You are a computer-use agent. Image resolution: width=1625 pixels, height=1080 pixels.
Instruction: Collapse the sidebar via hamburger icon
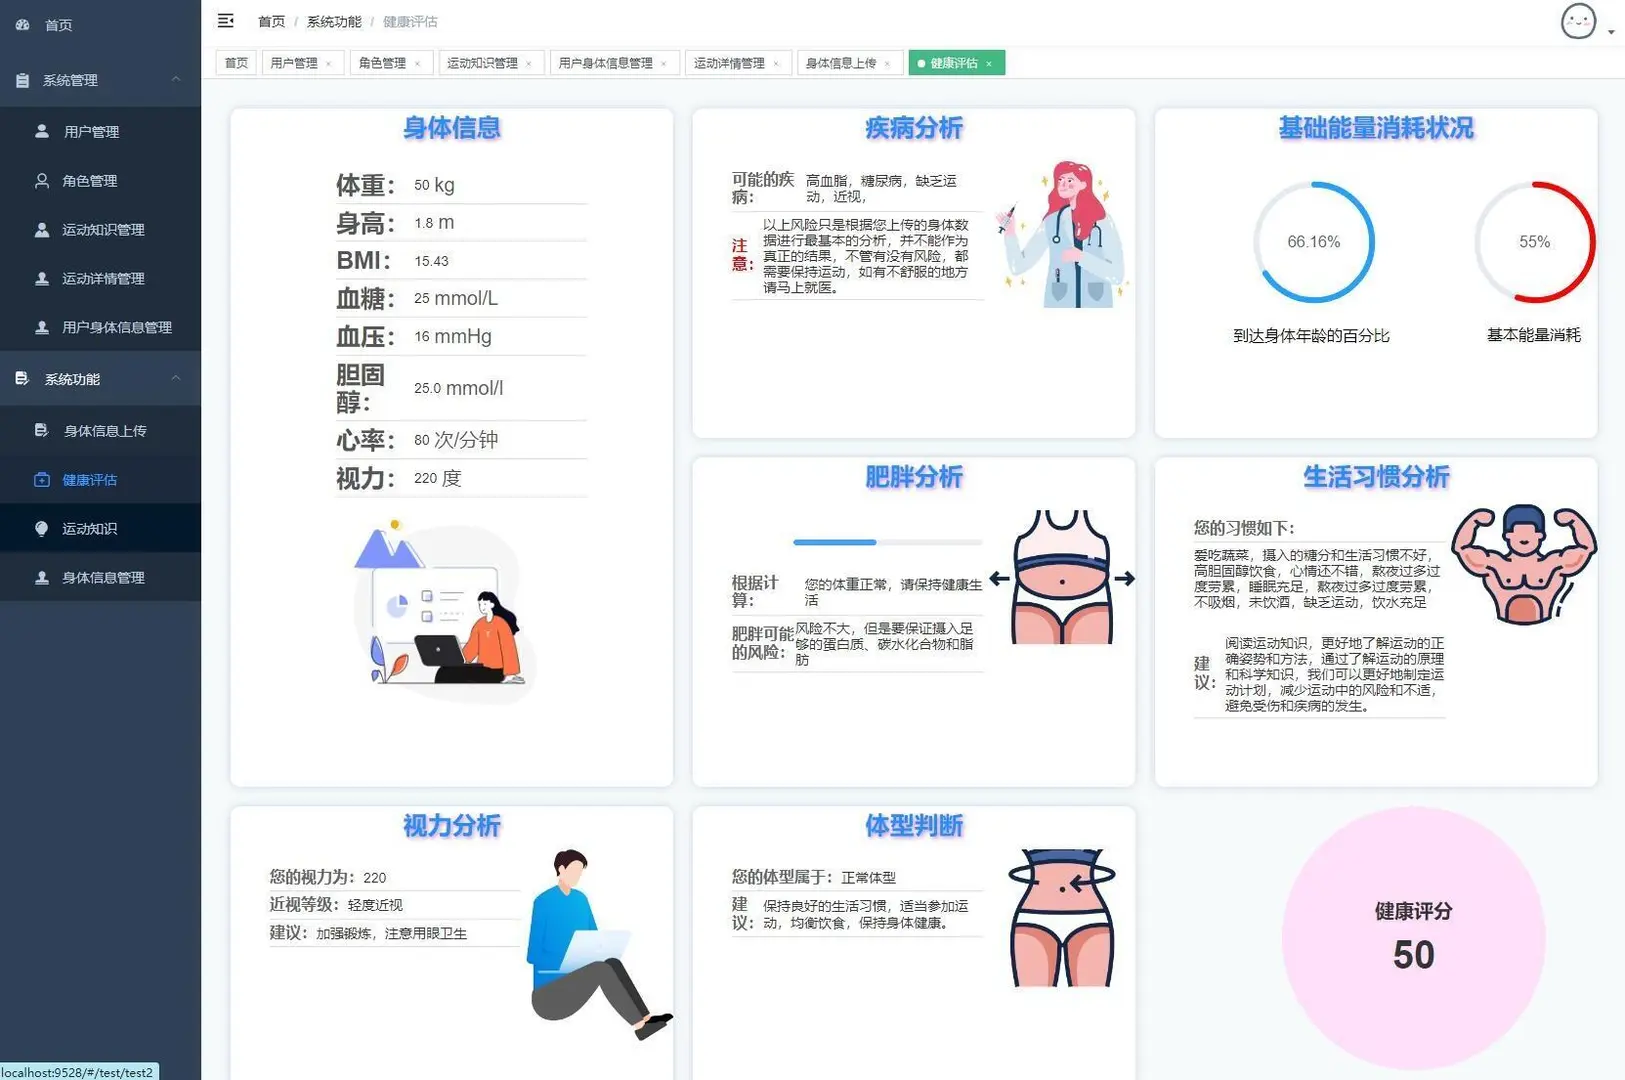225,20
